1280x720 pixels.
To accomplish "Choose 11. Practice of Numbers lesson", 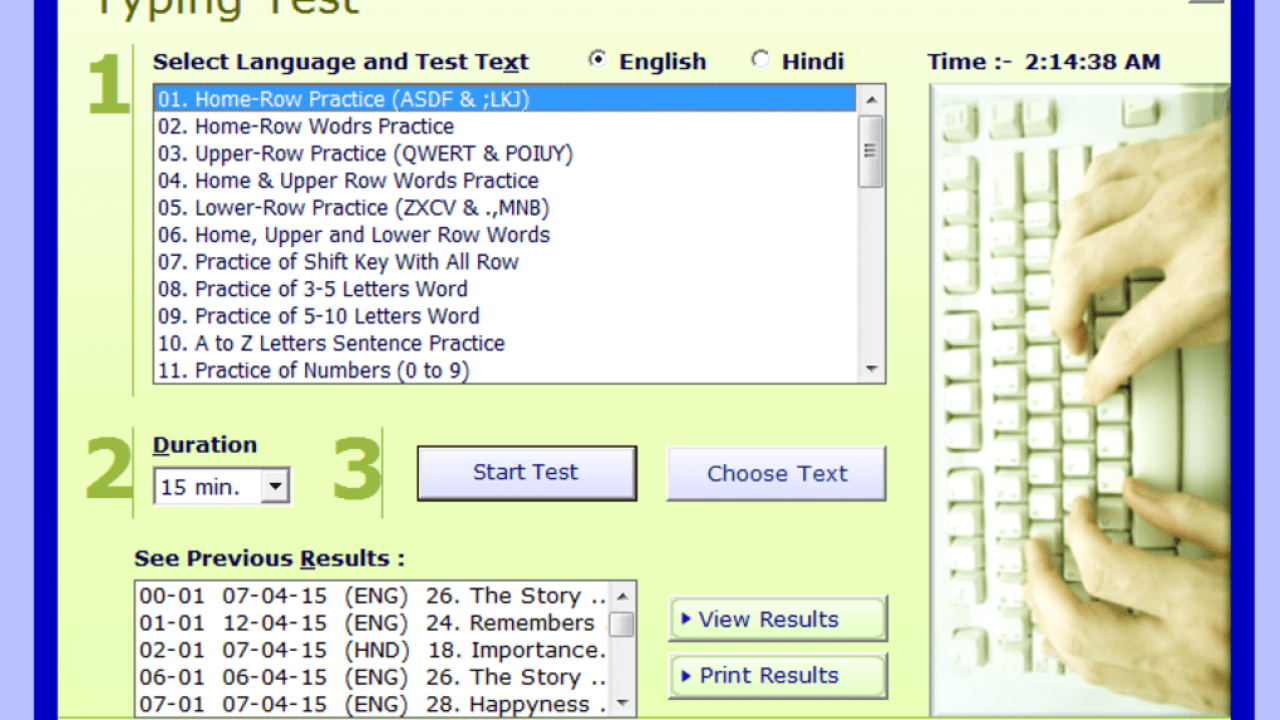I will tap(313, 370).
